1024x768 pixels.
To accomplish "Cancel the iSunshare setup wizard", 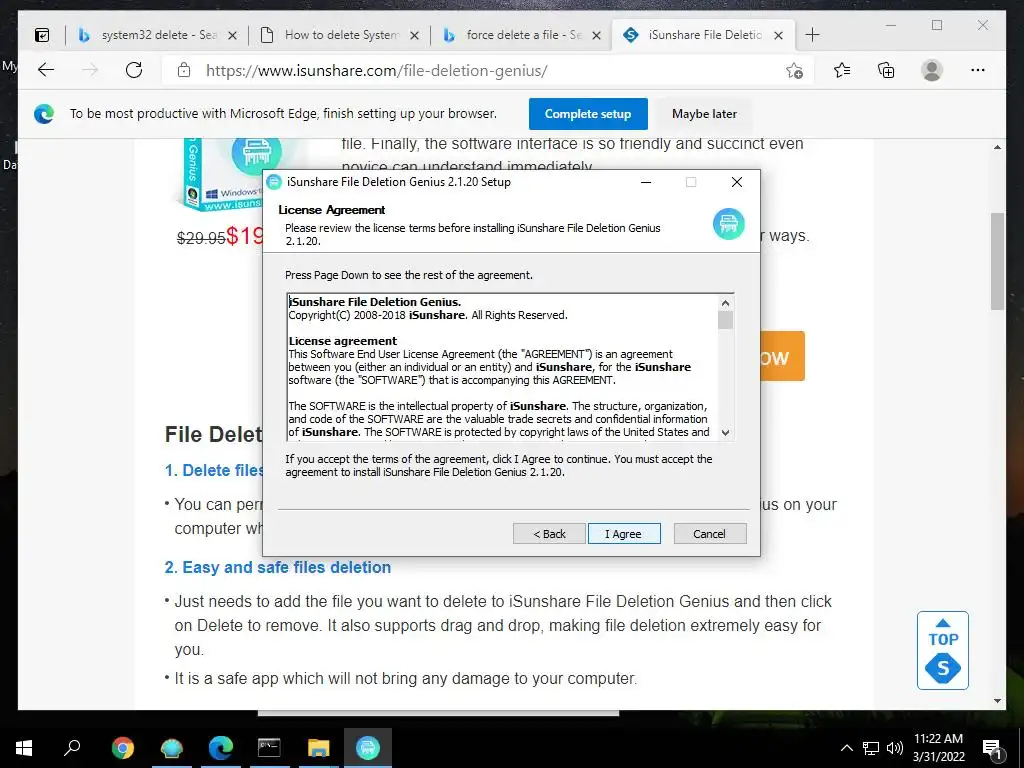I will point(709,534).
